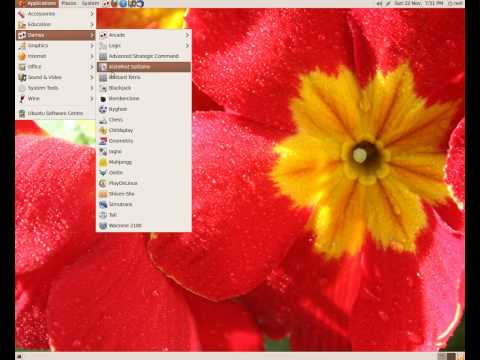Open the System menu
Viewport: 480px width, 360px height.
(90, 4)
